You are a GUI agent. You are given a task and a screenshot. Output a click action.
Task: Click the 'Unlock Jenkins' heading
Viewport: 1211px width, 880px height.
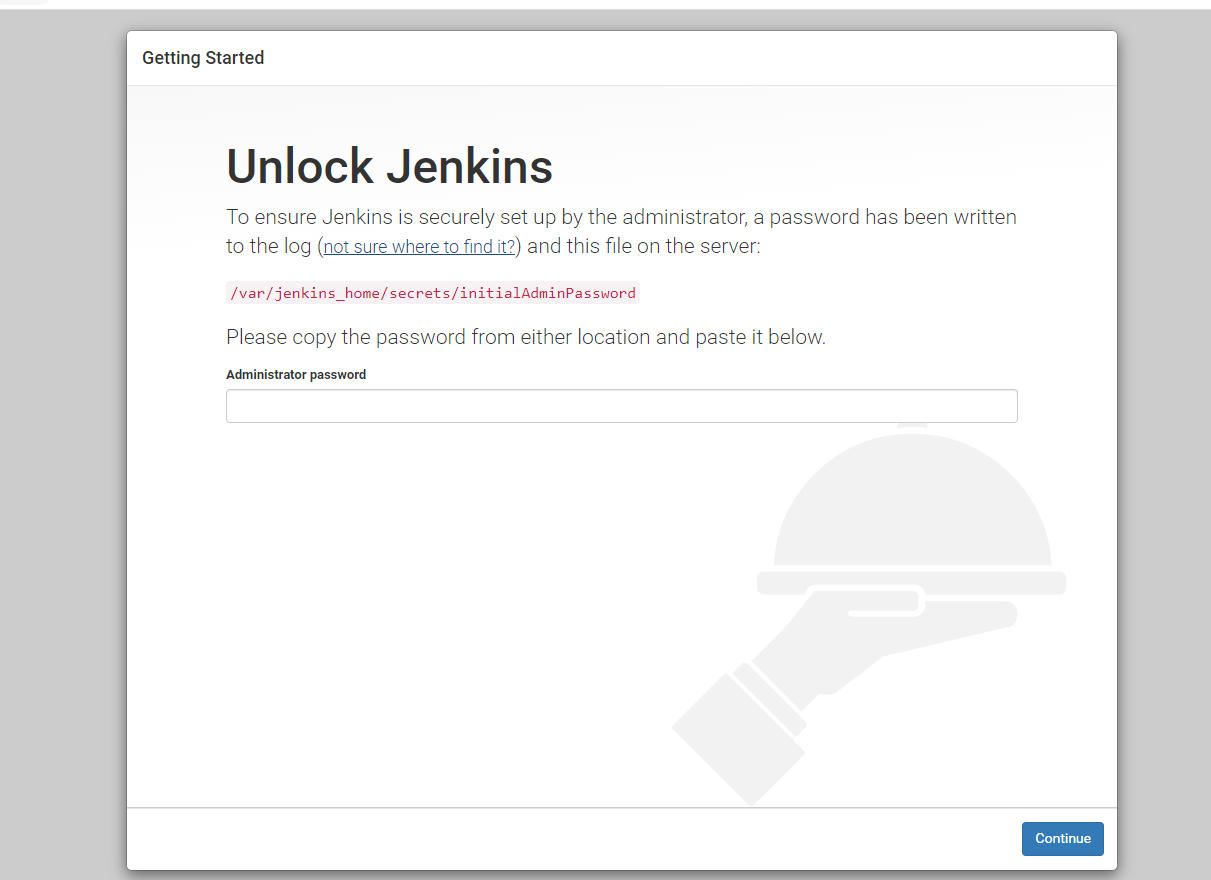coord(389,166)
